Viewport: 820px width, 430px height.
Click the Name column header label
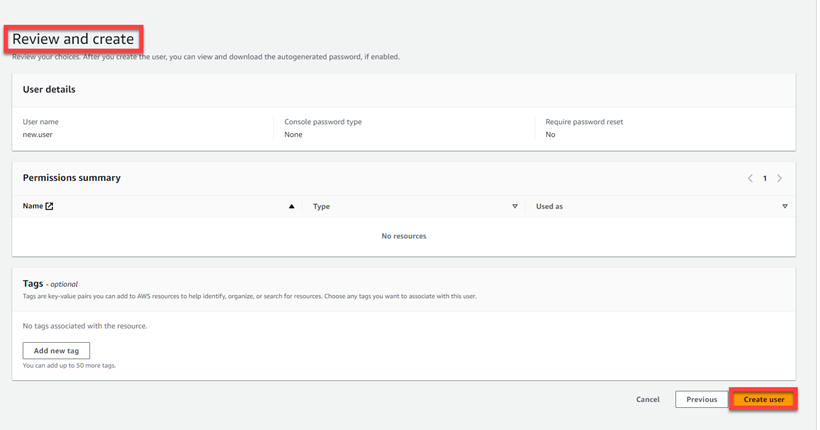pyautogui.click(x=33, y=206)
